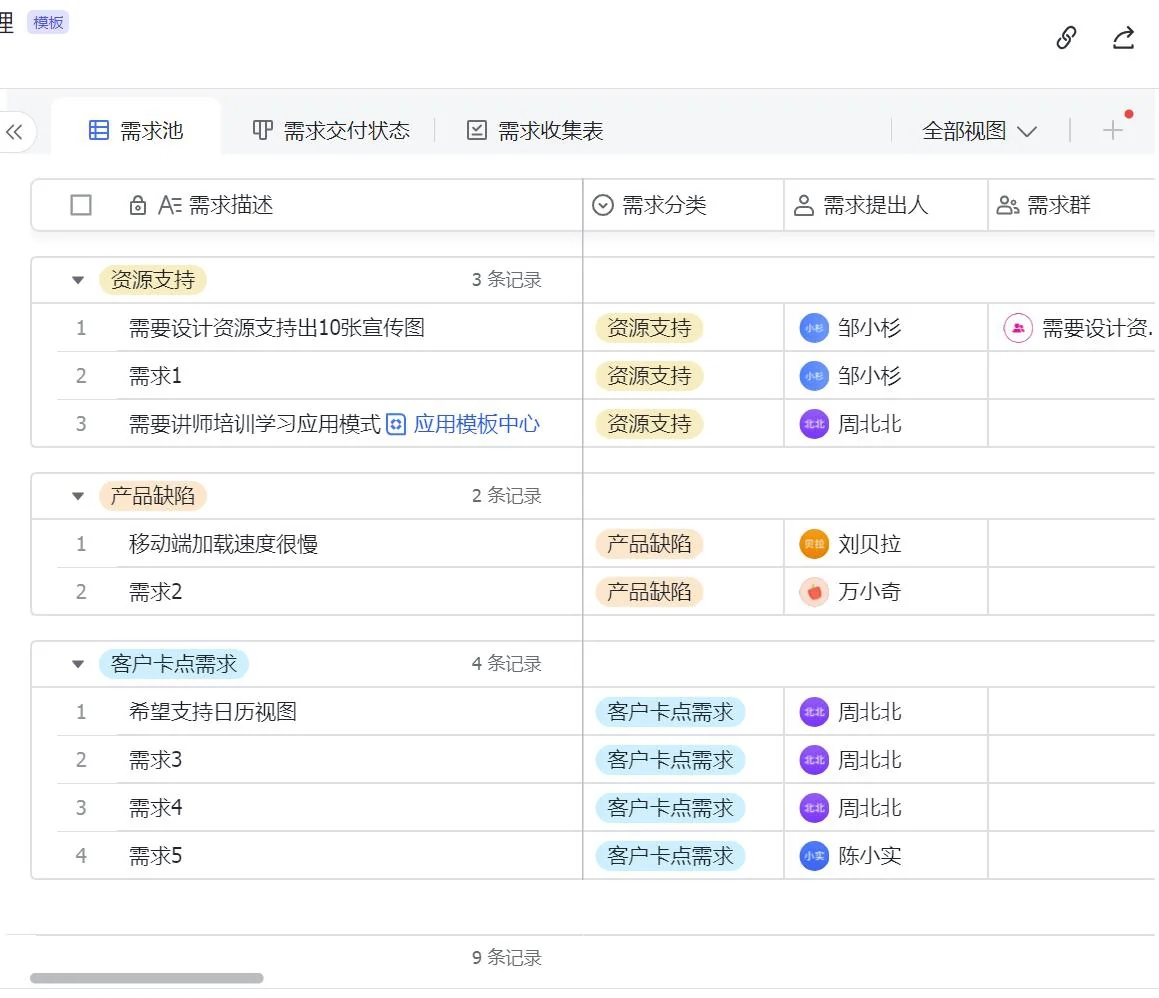The image size is (1159, 998).
Task: Click the 需求分类 column type icon
Action: (x=603, y=205)
